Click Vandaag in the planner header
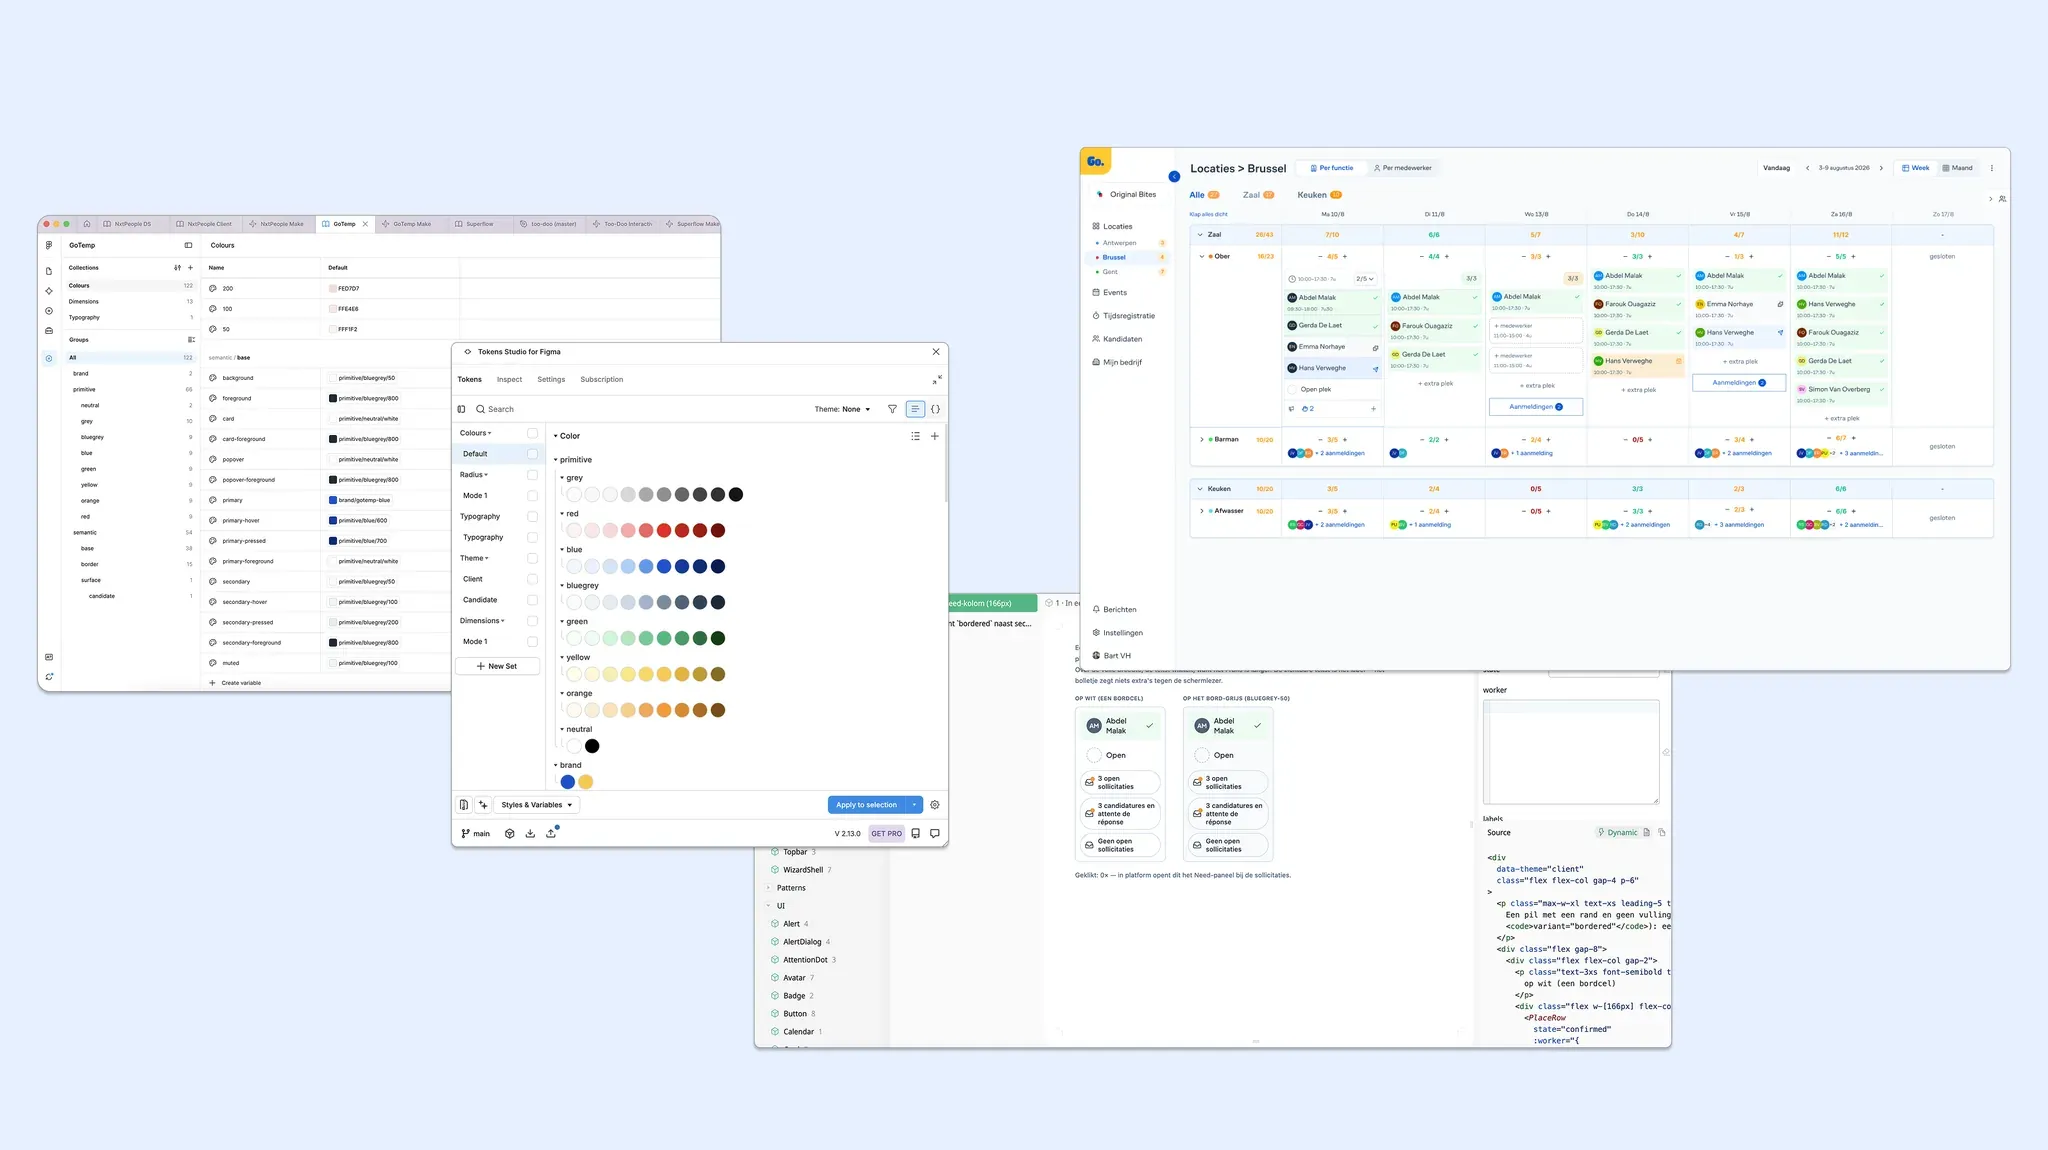The height and width of the screenshot is (1150, 2048). coord(1776,168)
